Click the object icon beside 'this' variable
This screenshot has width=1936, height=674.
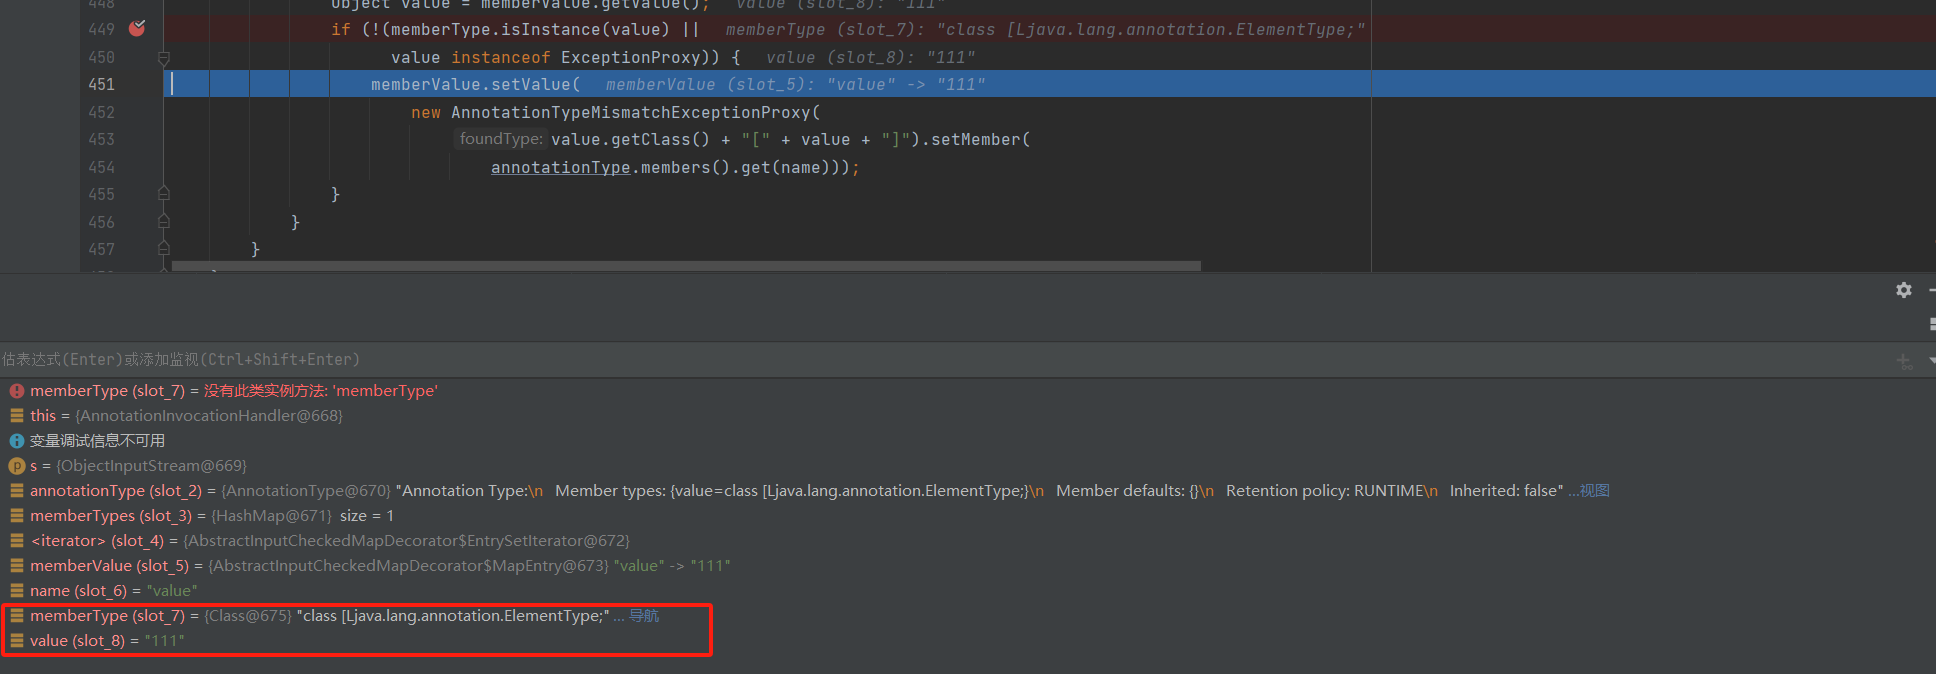coord(17,416)
